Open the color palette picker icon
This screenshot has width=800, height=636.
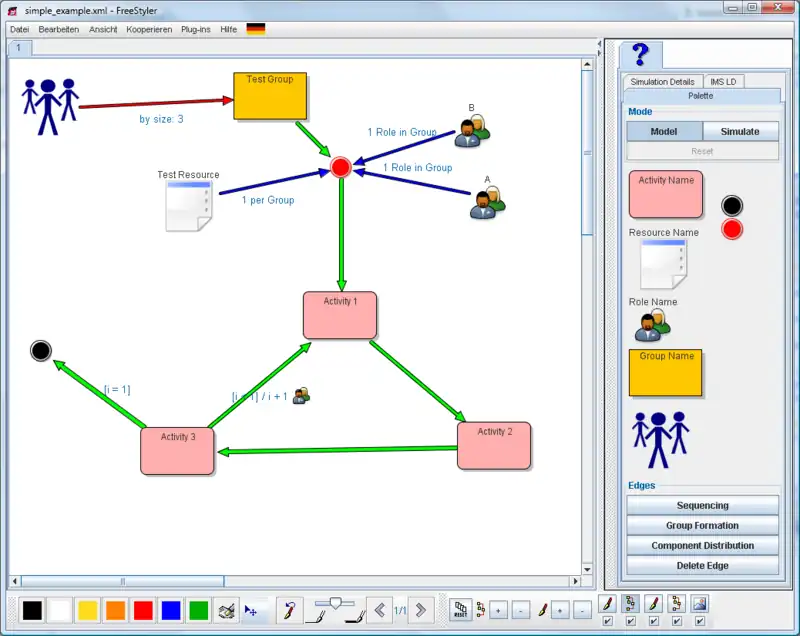(227, 609)
